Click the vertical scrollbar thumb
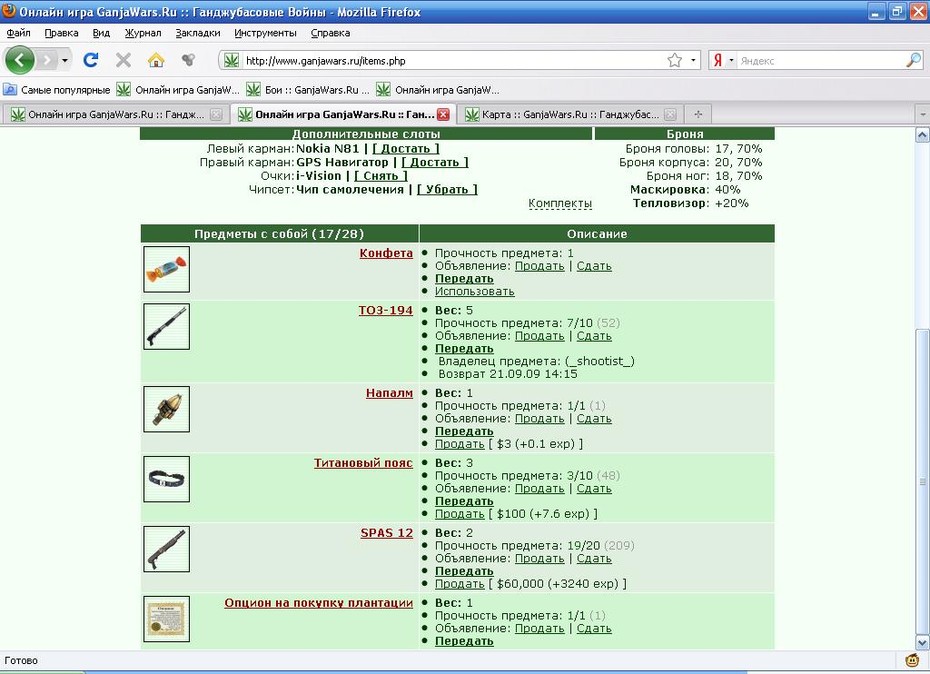Viewport: 930px width, 674px height. click(922, 482)
